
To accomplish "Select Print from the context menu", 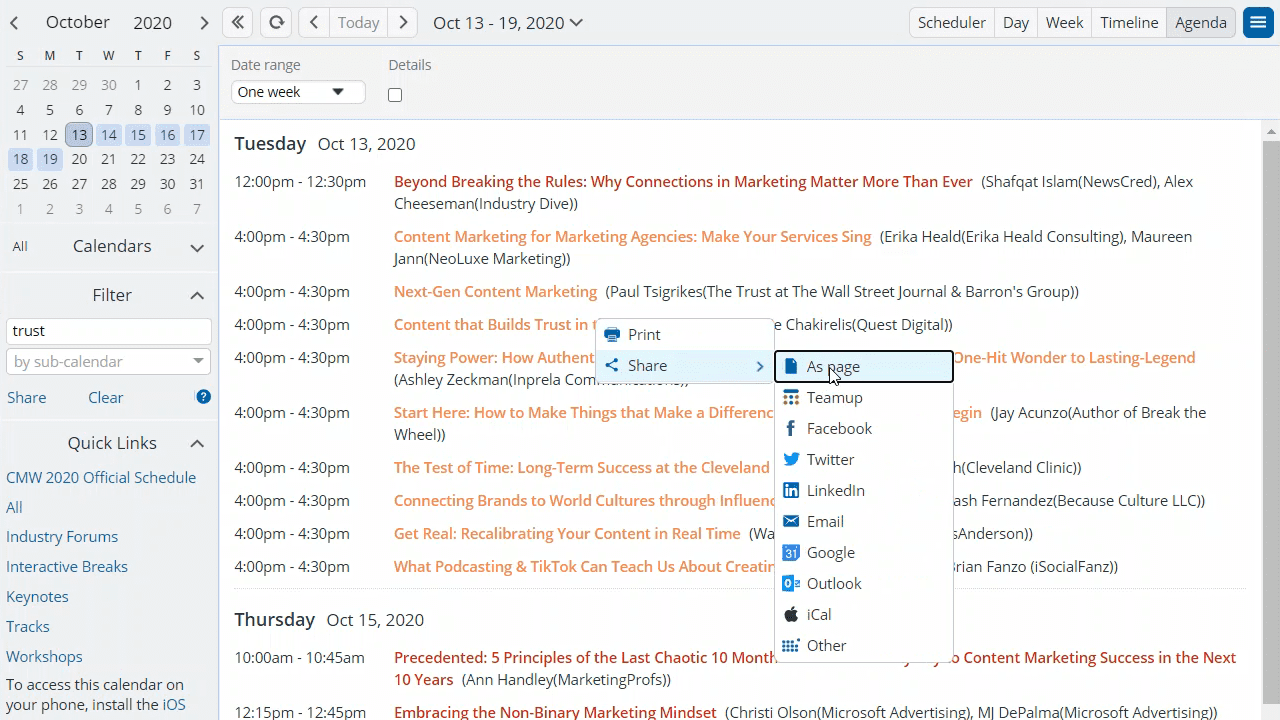I will (x=644, y=334).
